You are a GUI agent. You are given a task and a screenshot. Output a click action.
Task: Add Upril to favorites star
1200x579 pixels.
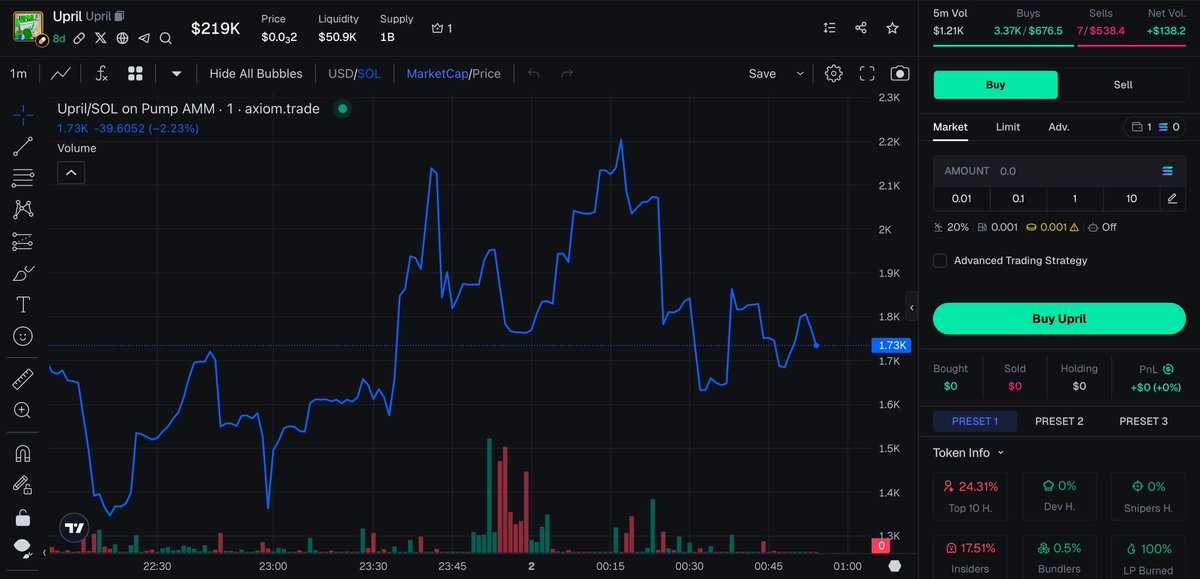pyautogui.click(x=892, y=28)
